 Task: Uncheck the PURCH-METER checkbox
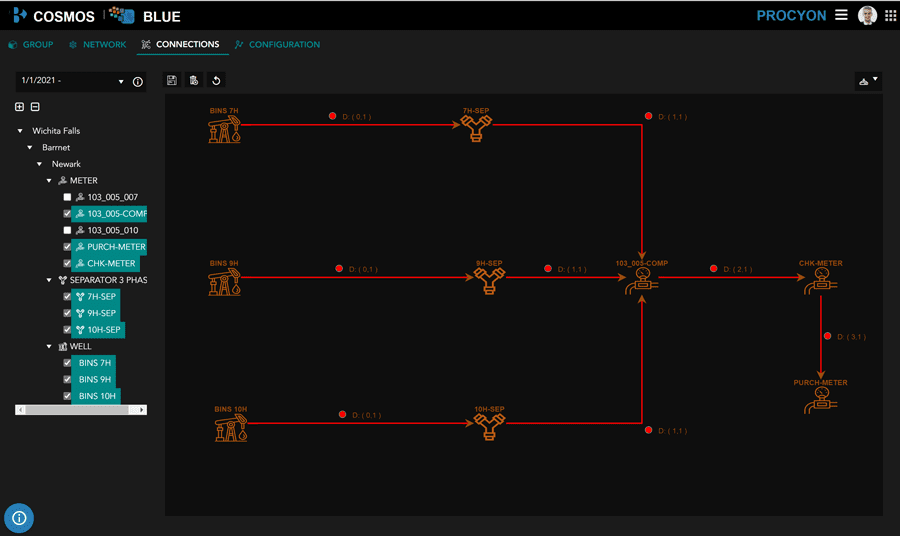point(67,247)
